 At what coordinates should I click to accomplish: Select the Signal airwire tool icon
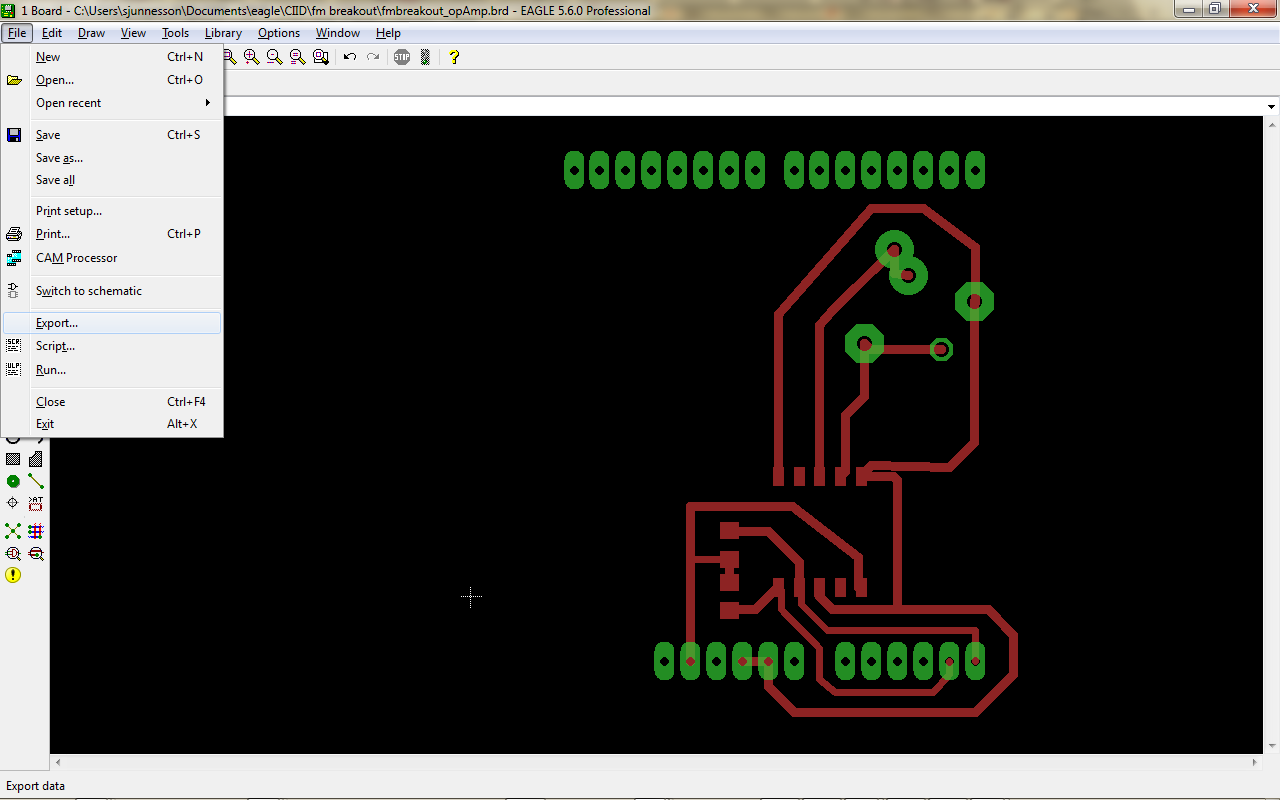point(36,481)
